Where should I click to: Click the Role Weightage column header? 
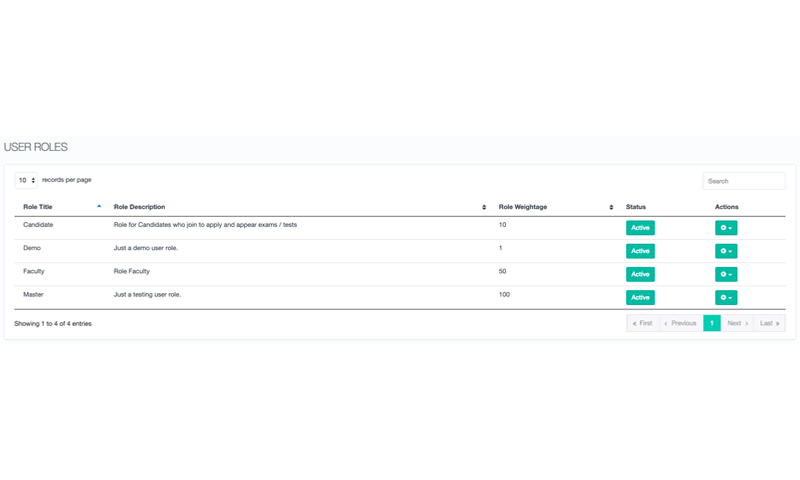pos(522,207)
